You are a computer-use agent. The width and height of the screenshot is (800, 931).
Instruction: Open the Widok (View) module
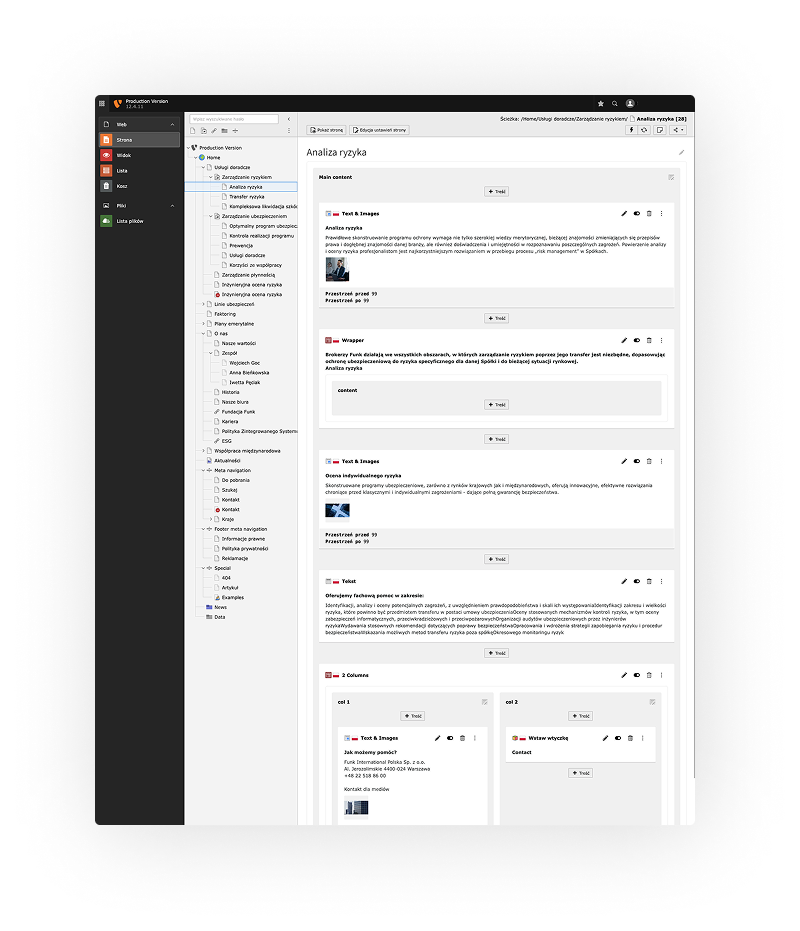tap(123, 155)
